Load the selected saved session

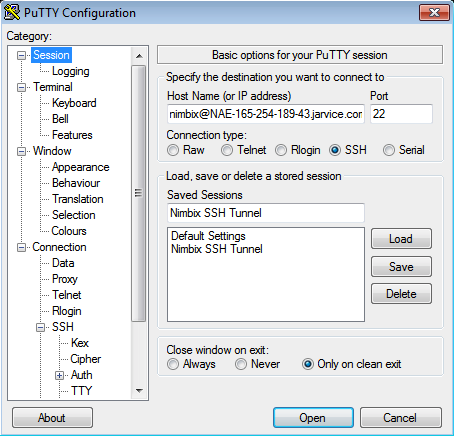401,239
